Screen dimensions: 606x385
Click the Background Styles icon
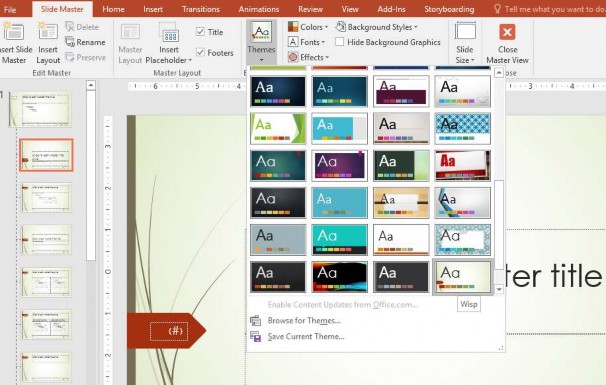tap(340, 27)
